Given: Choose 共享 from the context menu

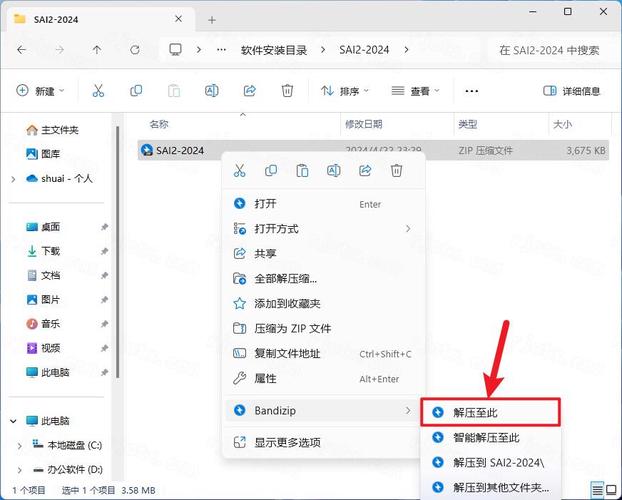Looking at the screenshot, I should click(x=324, y=254).
